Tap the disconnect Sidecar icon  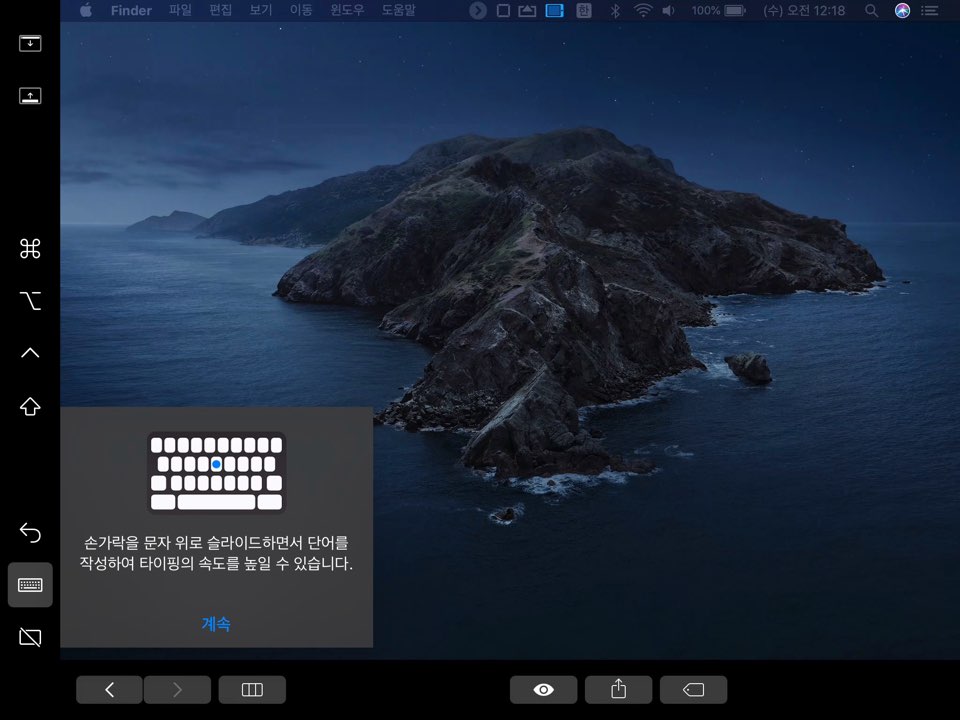(30, 637)
